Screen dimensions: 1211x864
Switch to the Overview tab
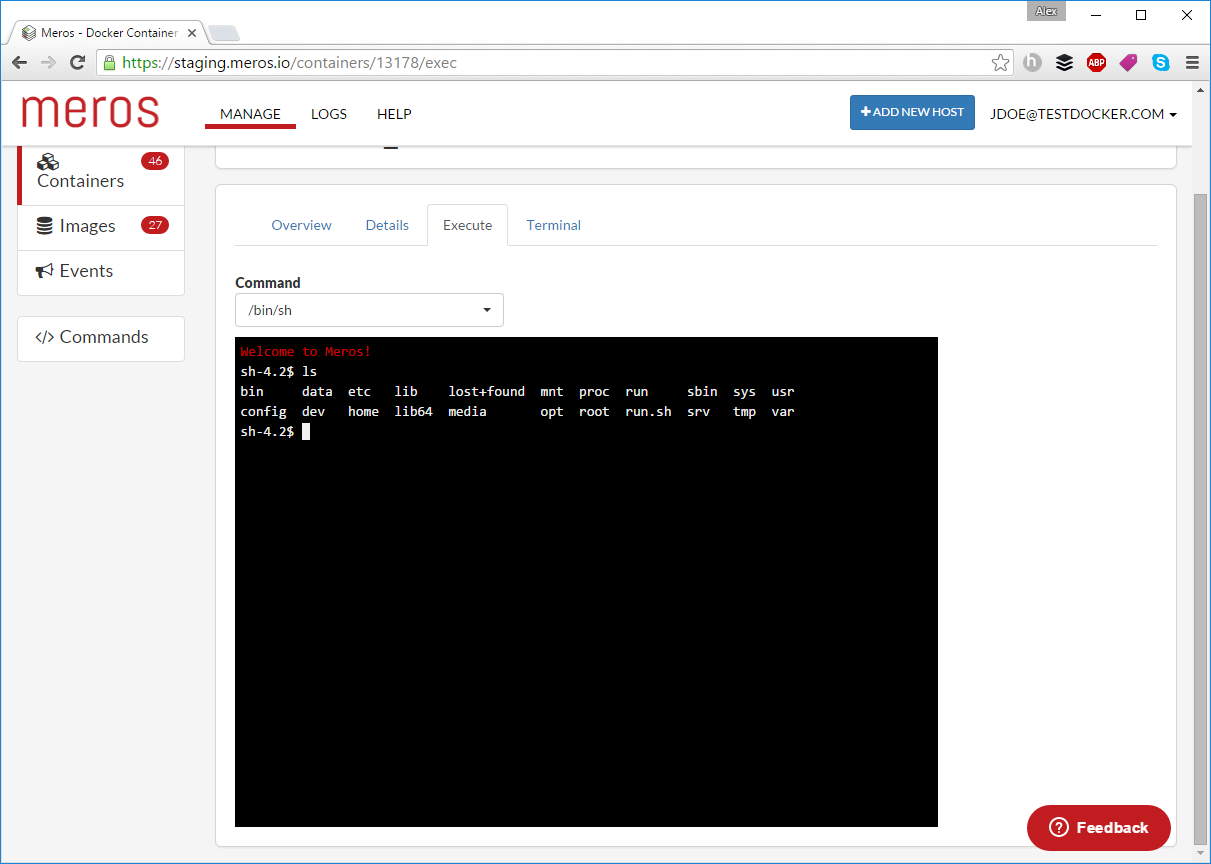tap(301, 225)
